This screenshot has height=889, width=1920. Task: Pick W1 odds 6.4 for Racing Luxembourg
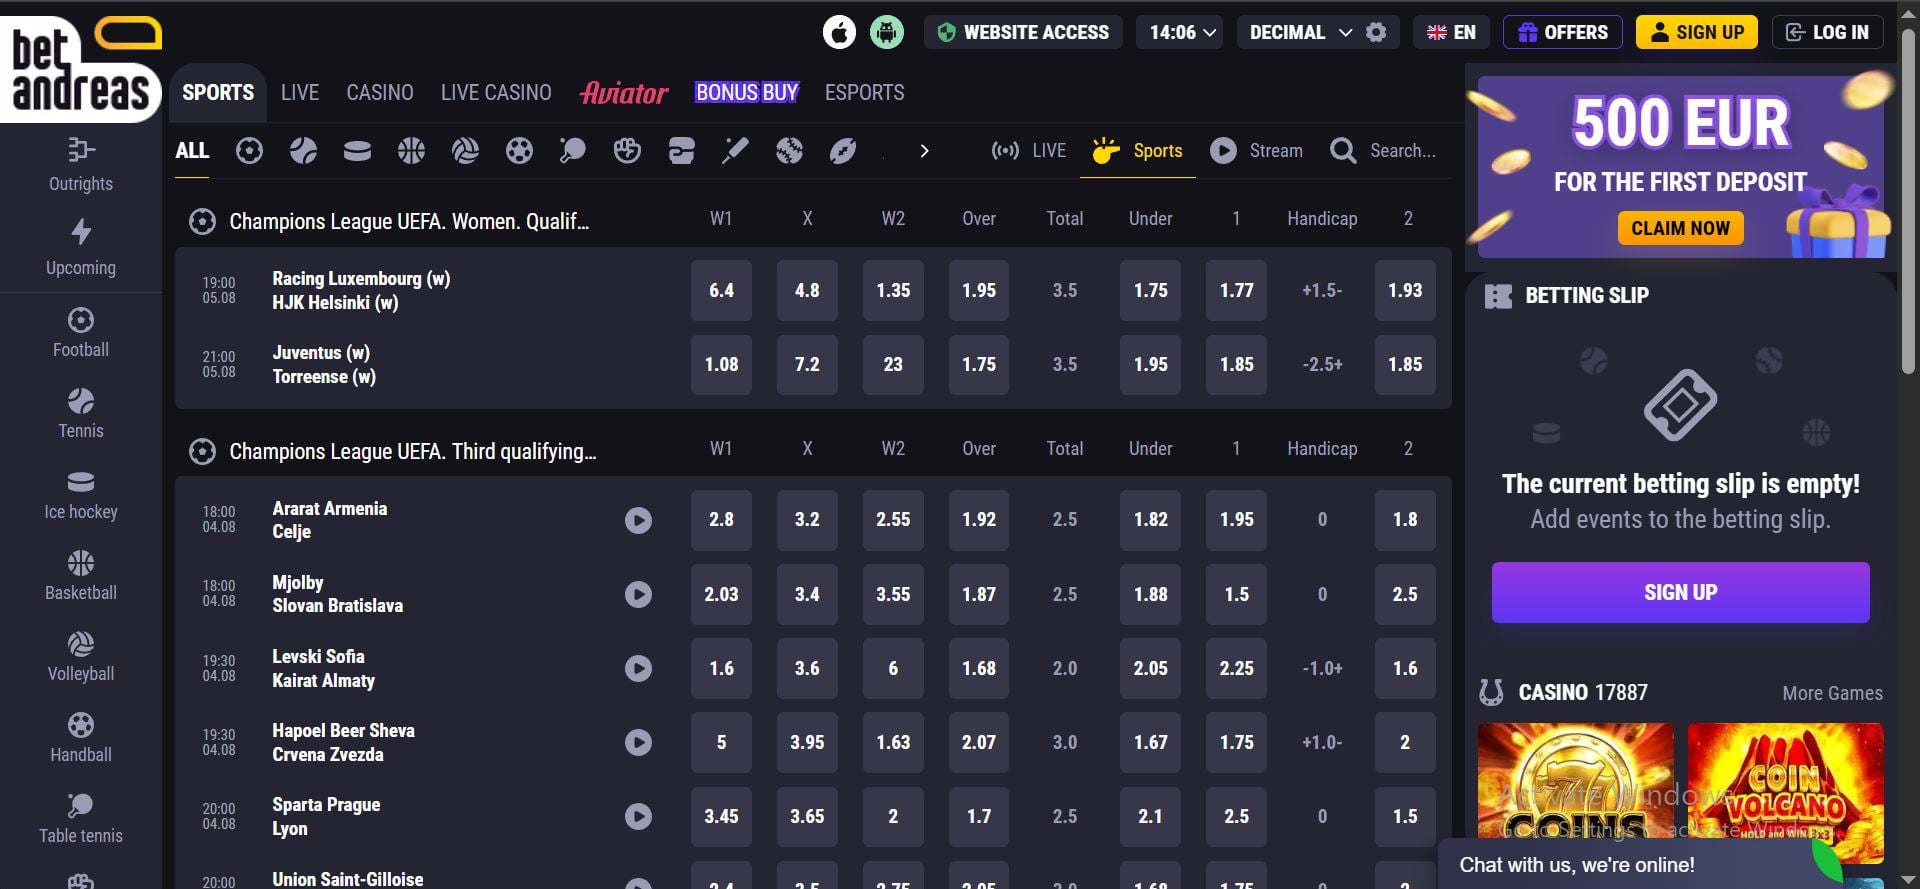(721, 290)
